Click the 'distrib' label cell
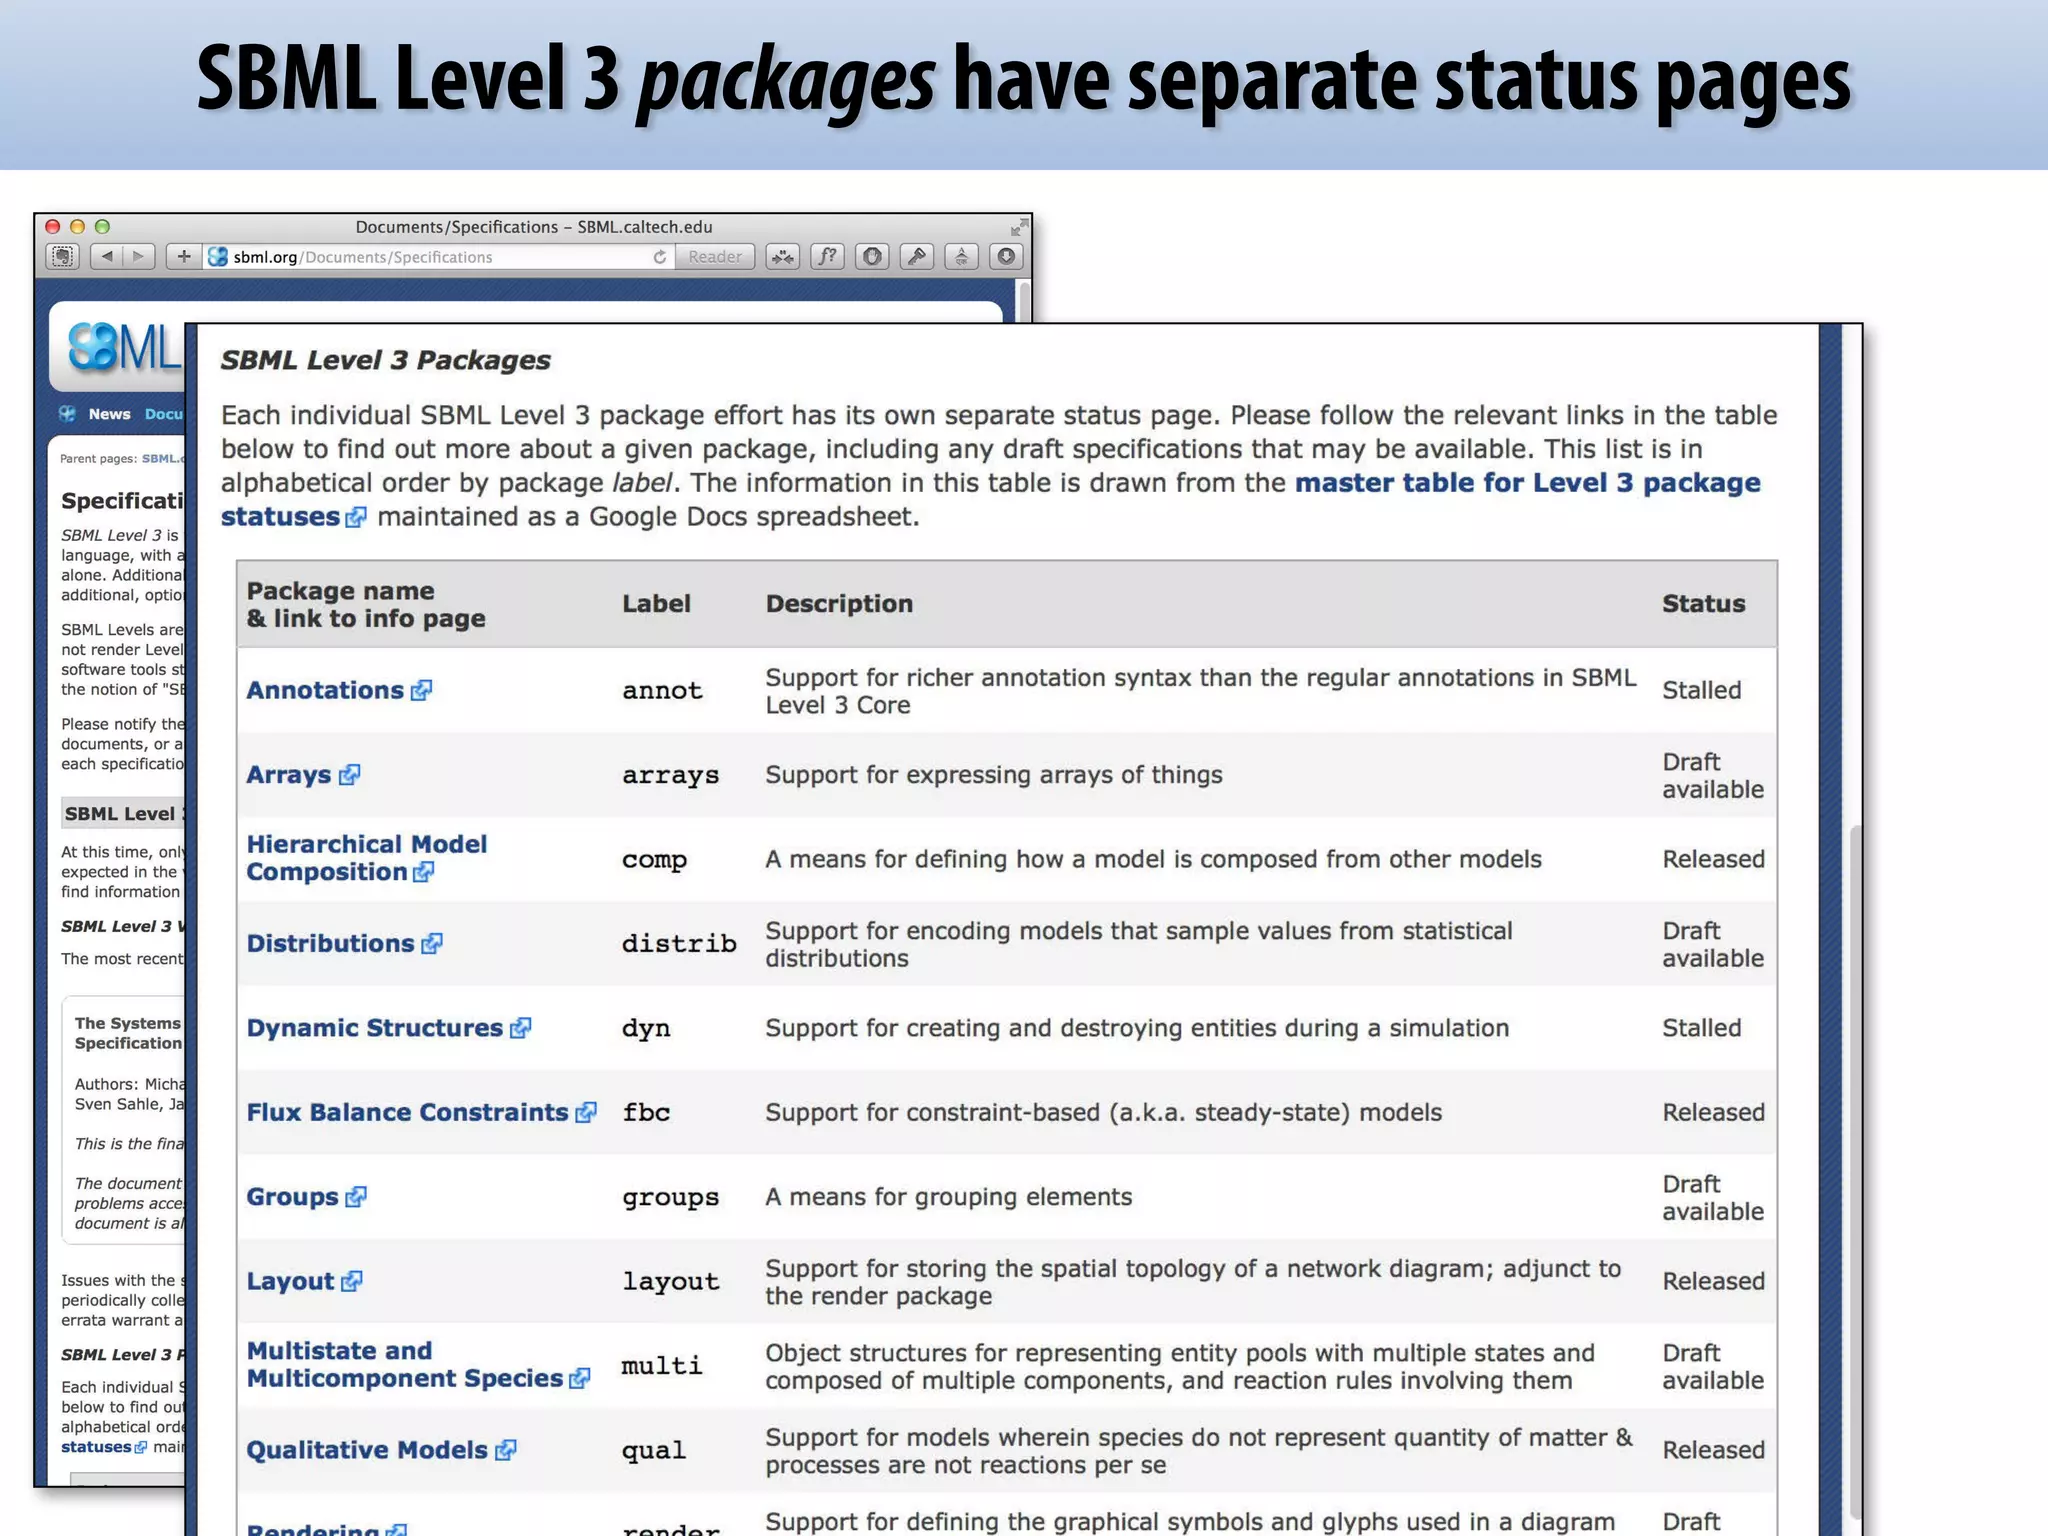 click(679, 944)
